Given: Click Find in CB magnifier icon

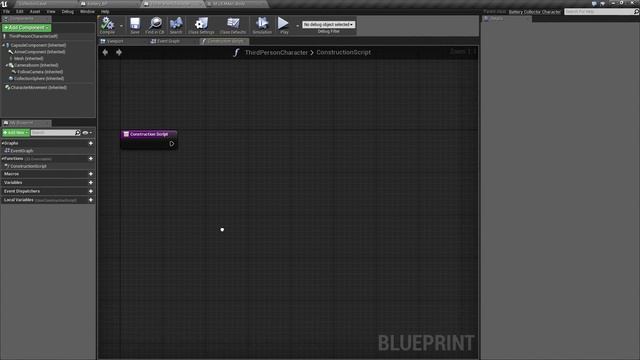Looking at the screenshot, I should pos(155,25).
